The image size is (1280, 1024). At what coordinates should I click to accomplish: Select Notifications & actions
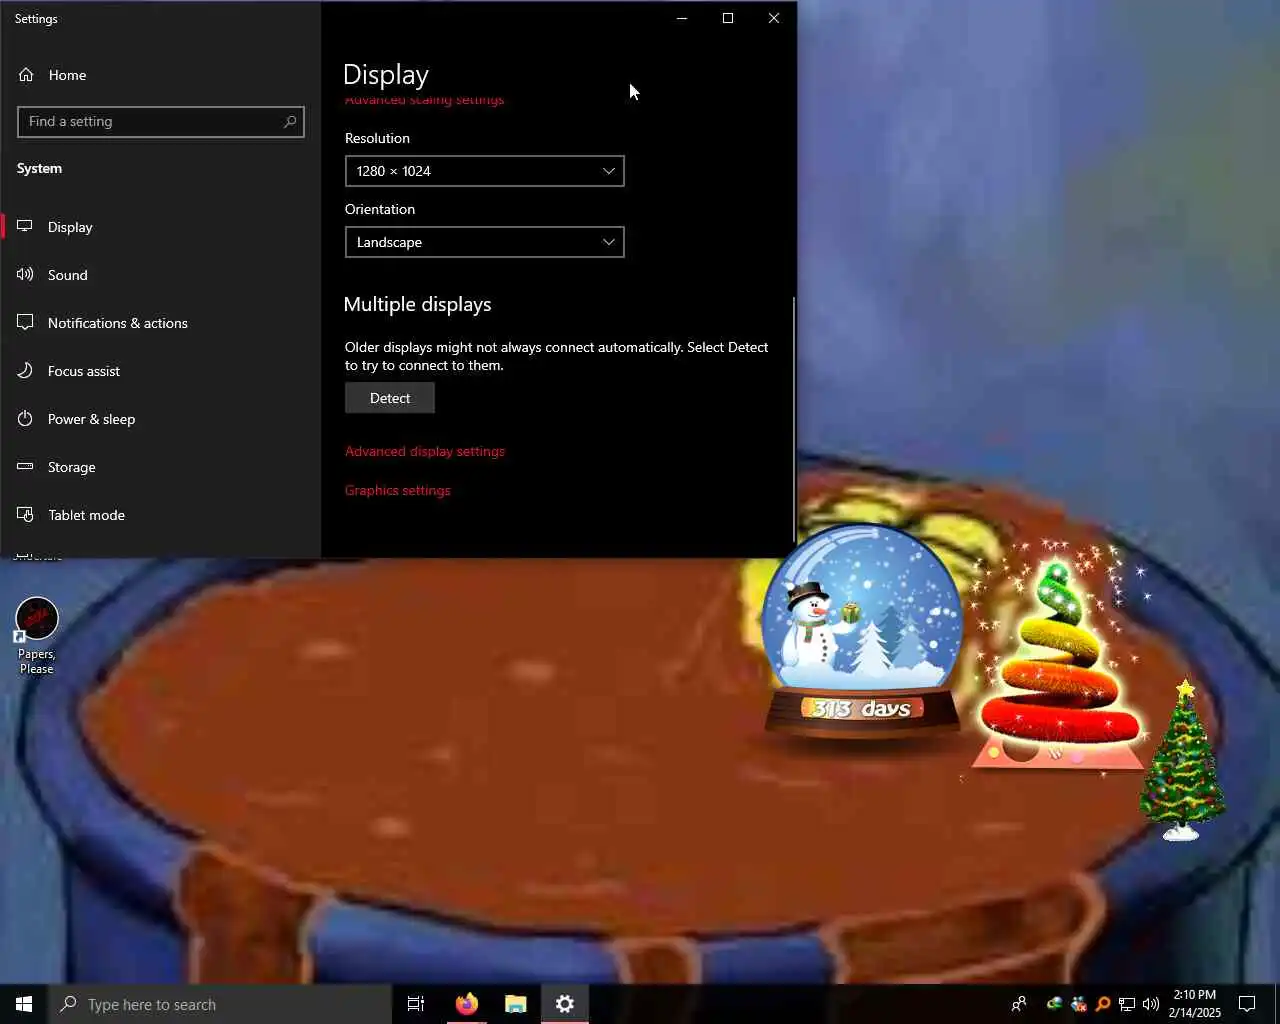pyautogui.click(x=118, y=323)
